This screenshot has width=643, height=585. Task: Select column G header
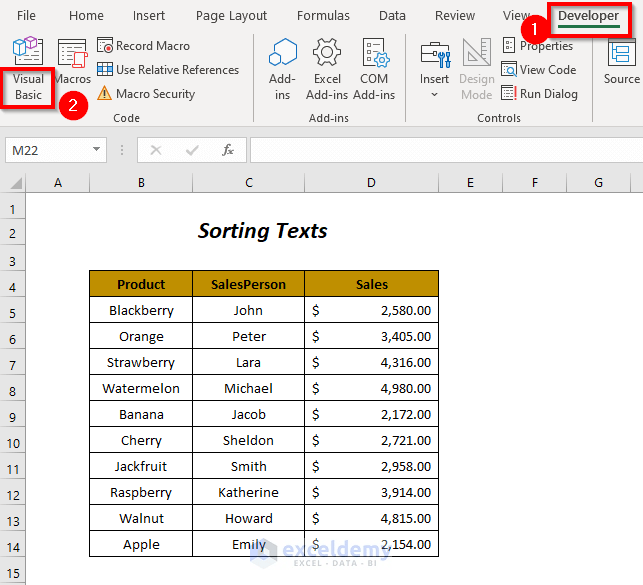599,183
